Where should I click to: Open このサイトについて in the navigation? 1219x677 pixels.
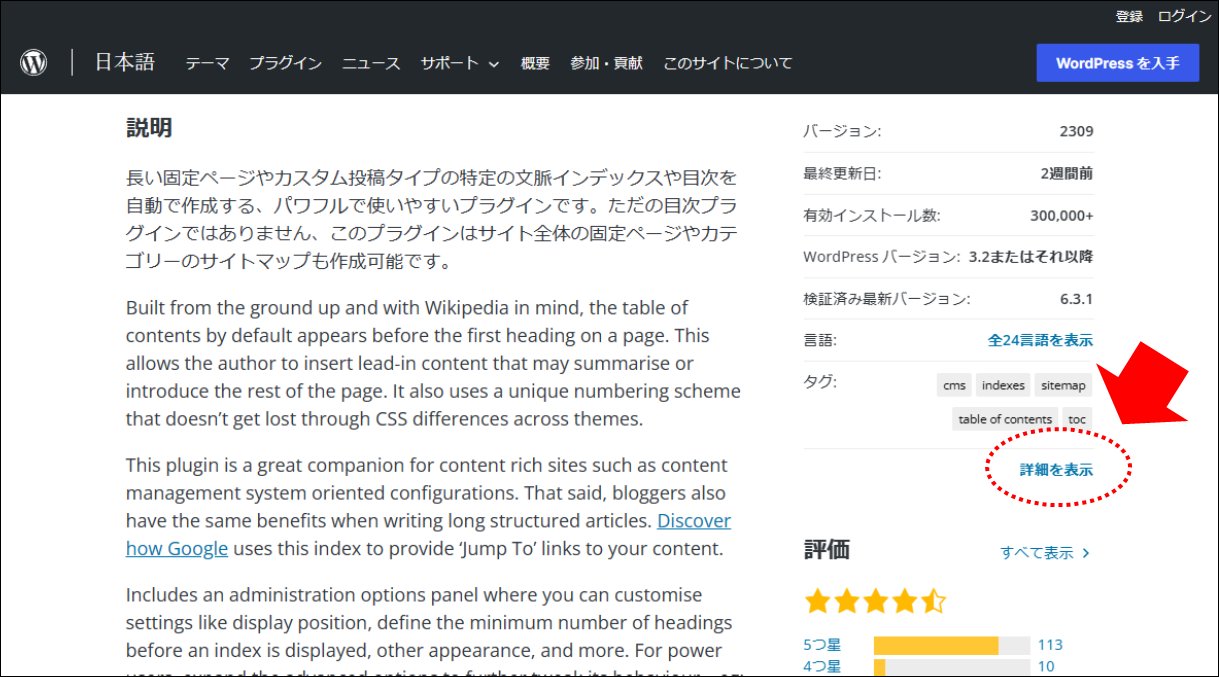[x=727, y=63]
